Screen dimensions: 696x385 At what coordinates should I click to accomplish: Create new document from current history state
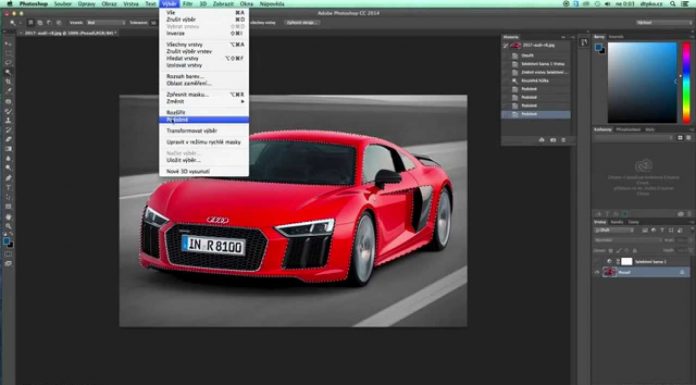point(542,140)
